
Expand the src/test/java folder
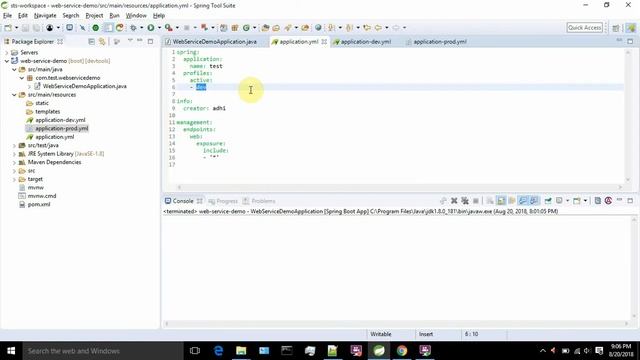14,145
